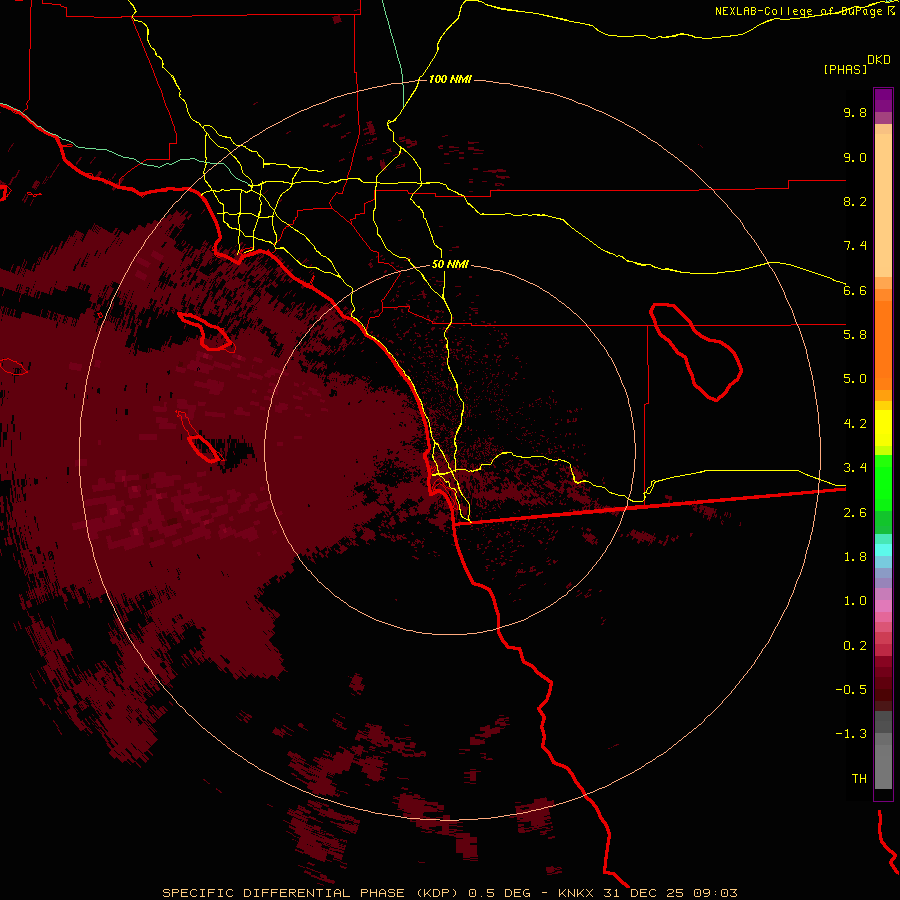Click the 5.8 scale value
The width and height of the screenshot is (900, 900).
click(855, 335)
